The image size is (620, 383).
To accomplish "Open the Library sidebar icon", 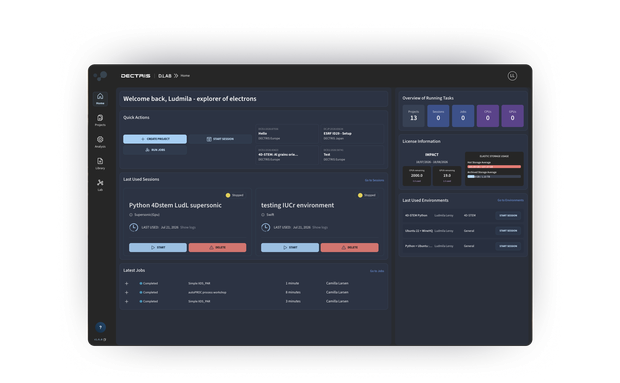I will click(x=100, y=163).
